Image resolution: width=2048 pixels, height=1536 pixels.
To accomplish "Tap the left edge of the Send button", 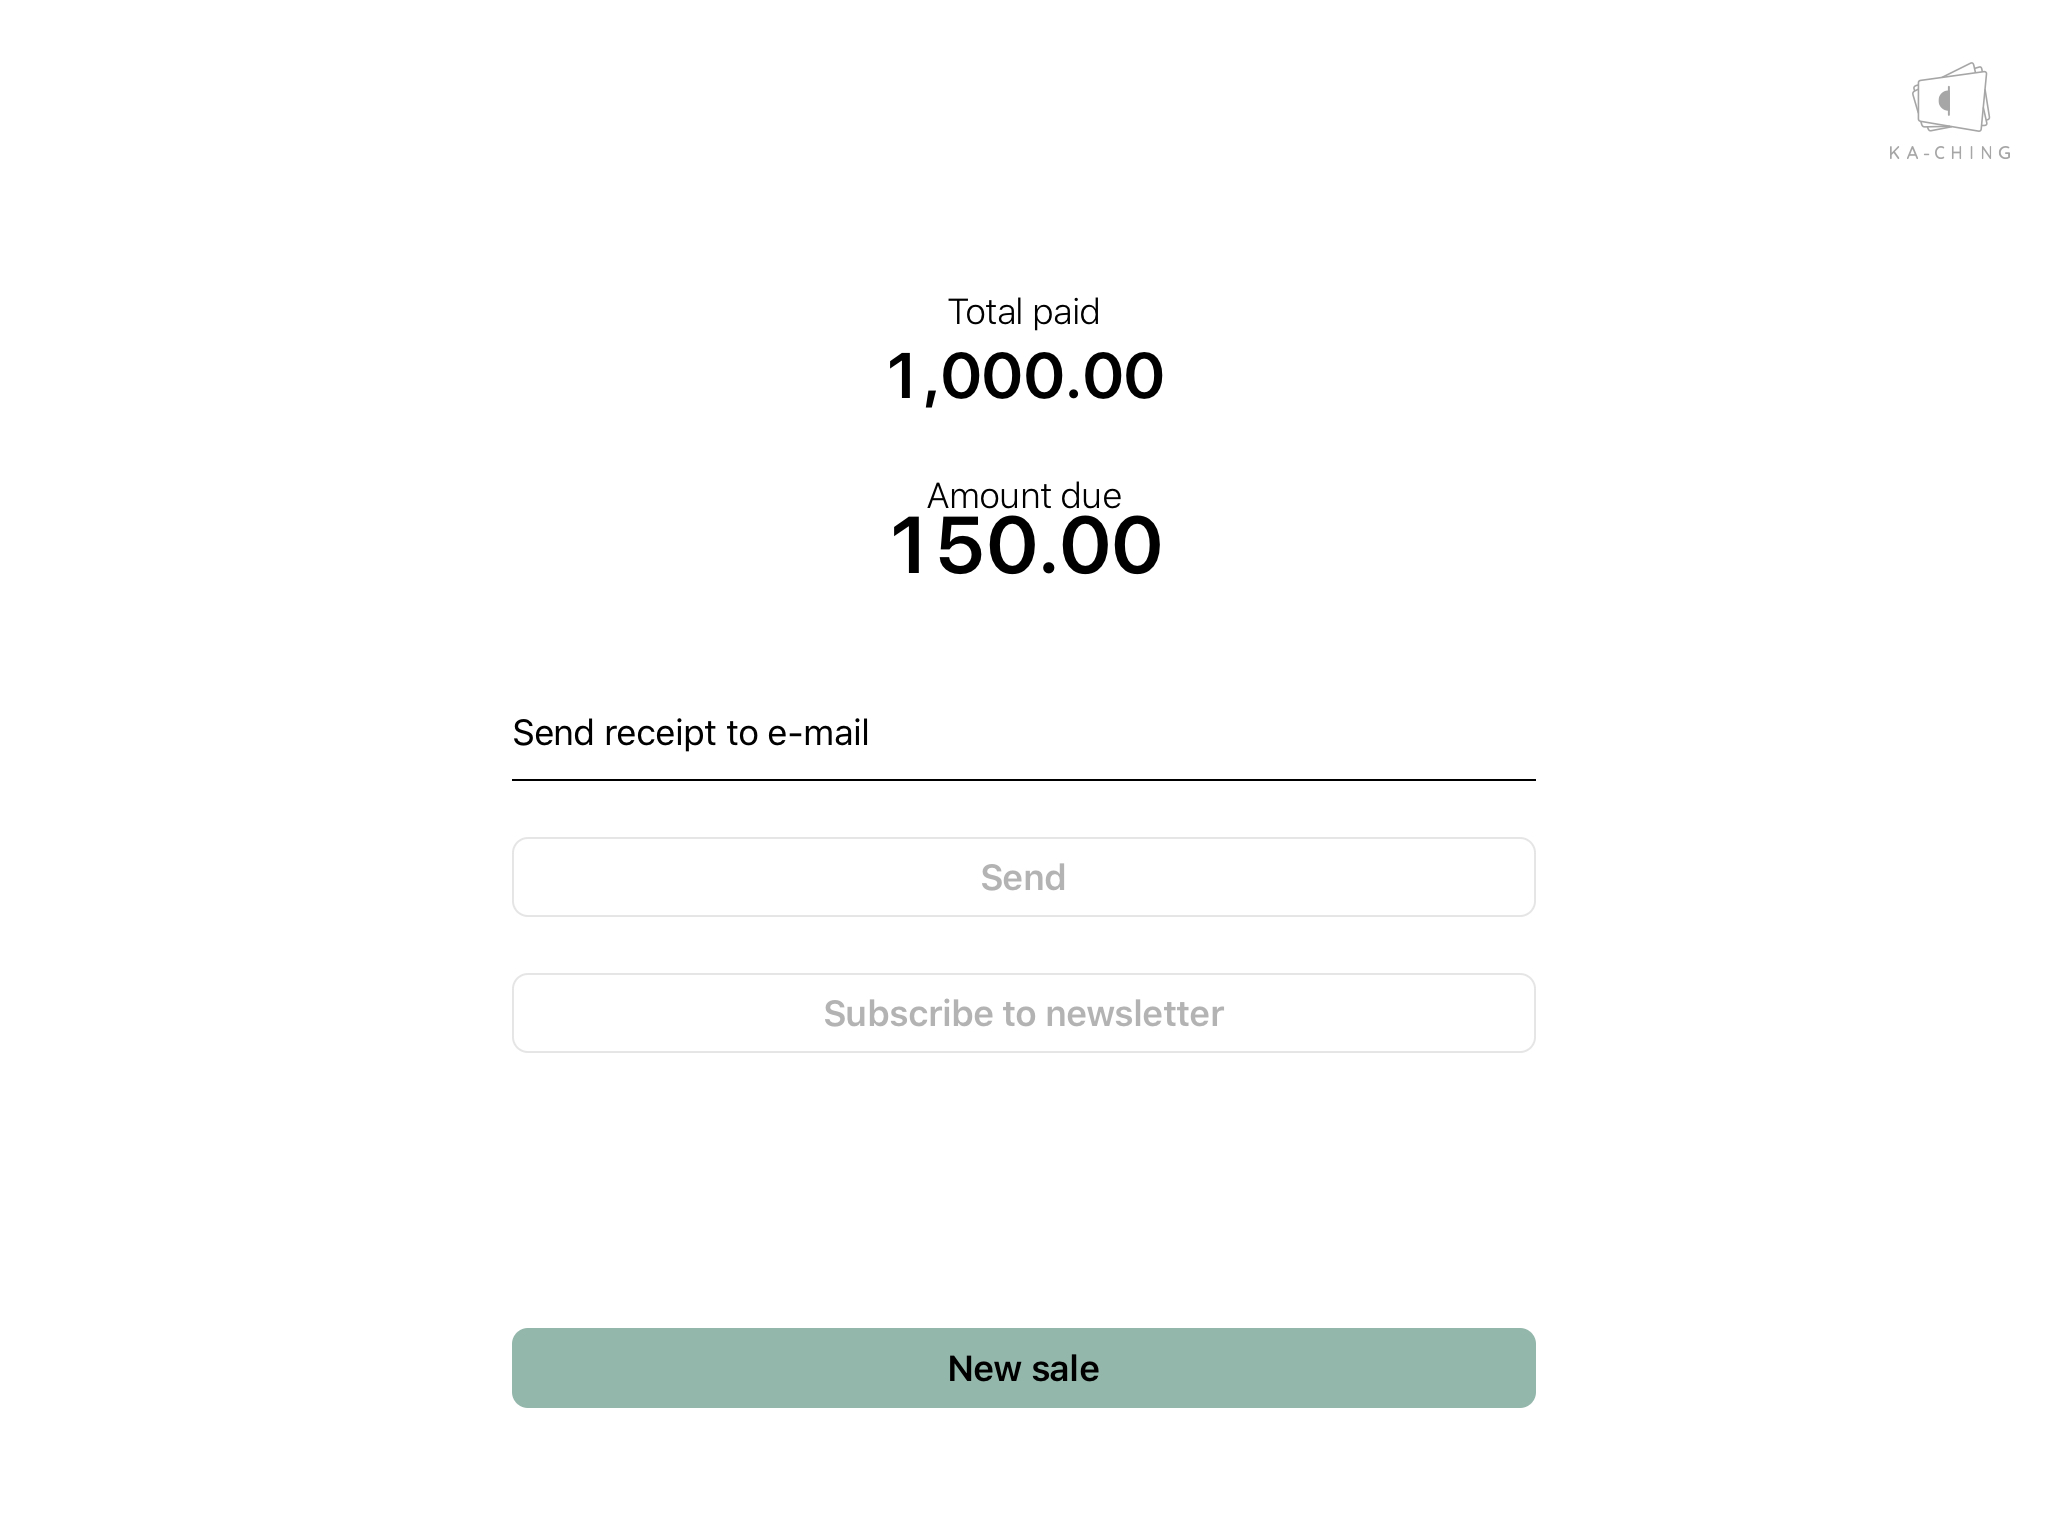I will [x=530, y=877].
